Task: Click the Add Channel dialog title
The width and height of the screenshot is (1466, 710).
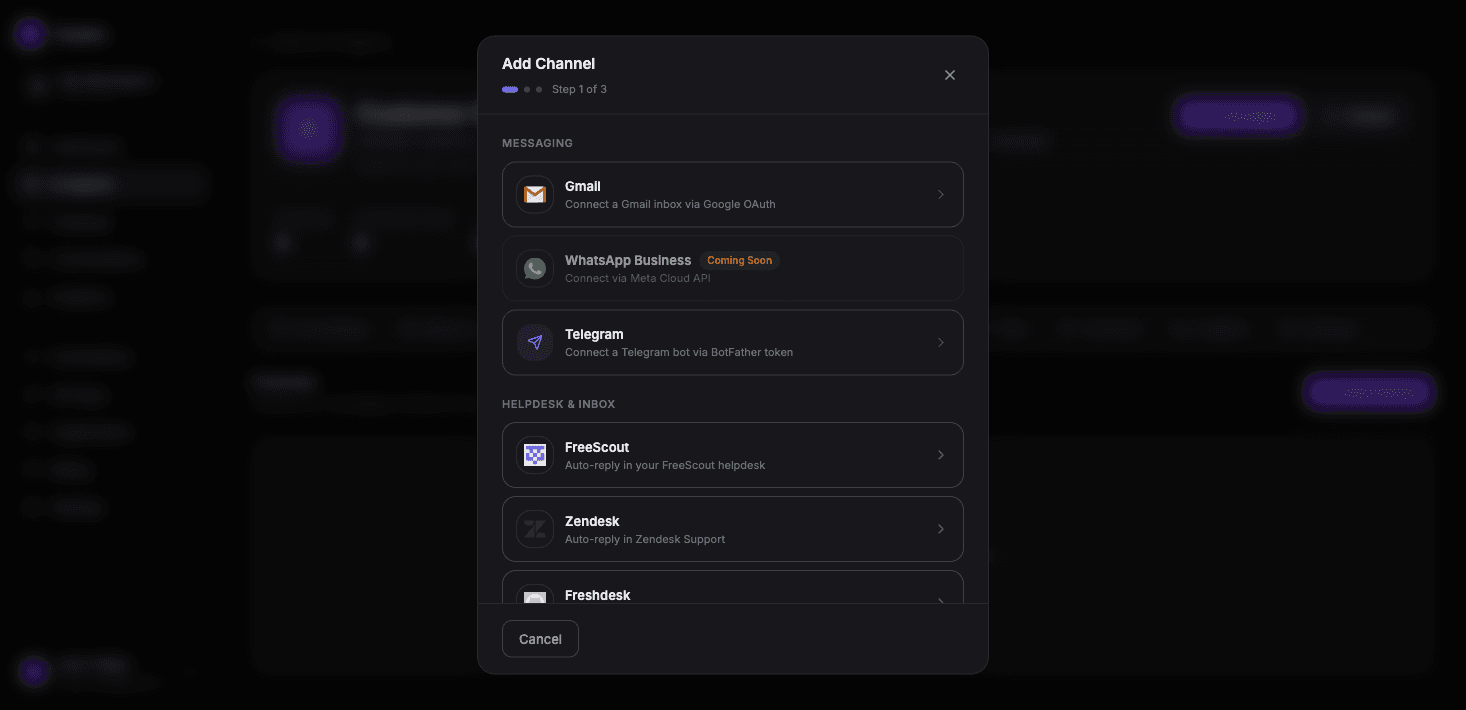Action: pos(548,64)
